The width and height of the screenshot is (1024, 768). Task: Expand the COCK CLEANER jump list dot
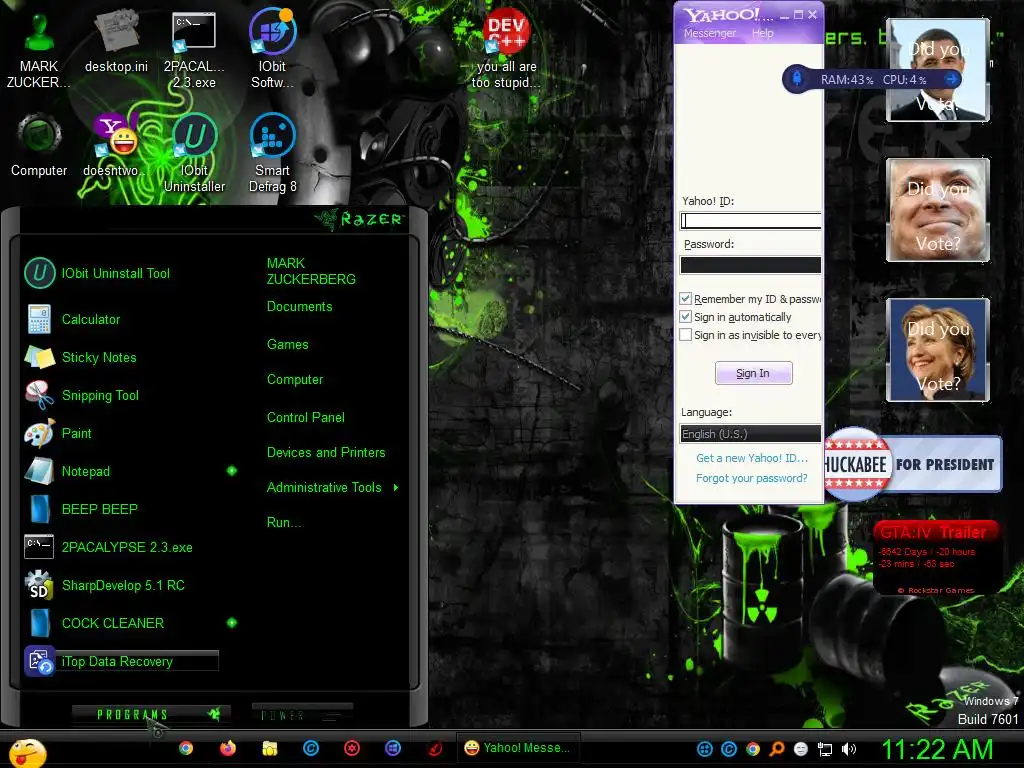tap(232, 623)
